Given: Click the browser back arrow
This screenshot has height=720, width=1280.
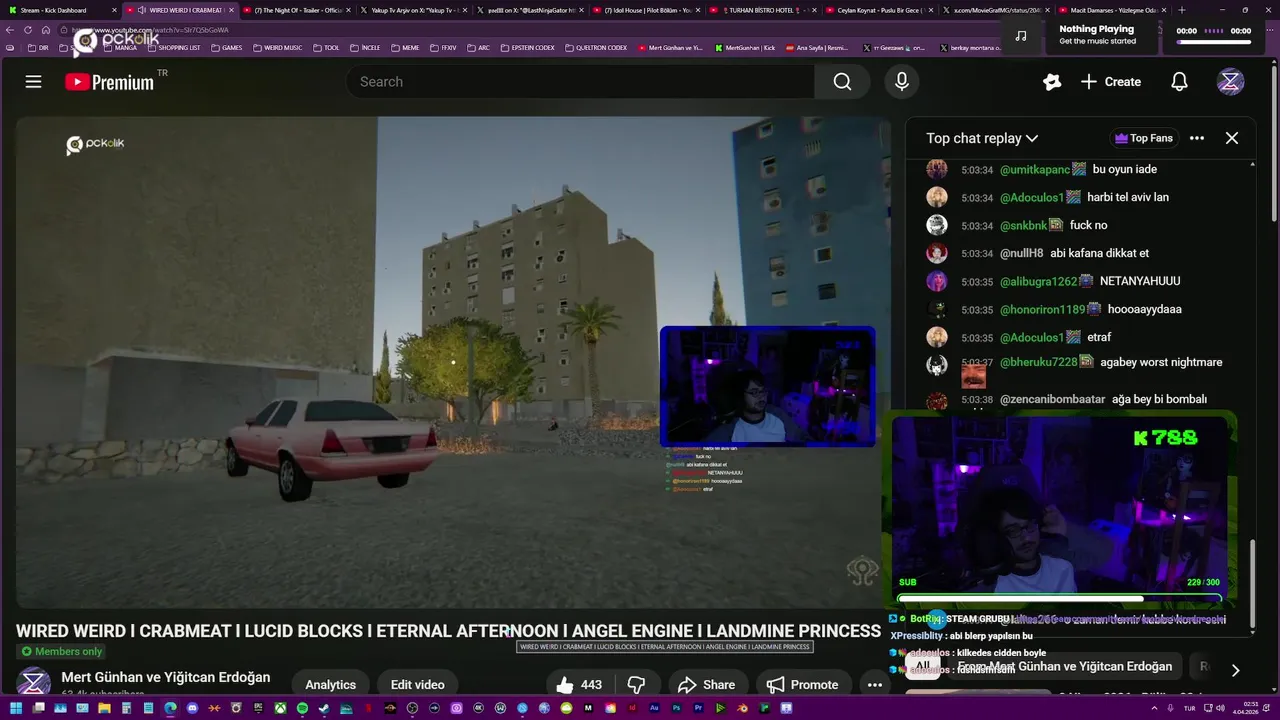Looking at the screenshot, I should pos(10,30).
